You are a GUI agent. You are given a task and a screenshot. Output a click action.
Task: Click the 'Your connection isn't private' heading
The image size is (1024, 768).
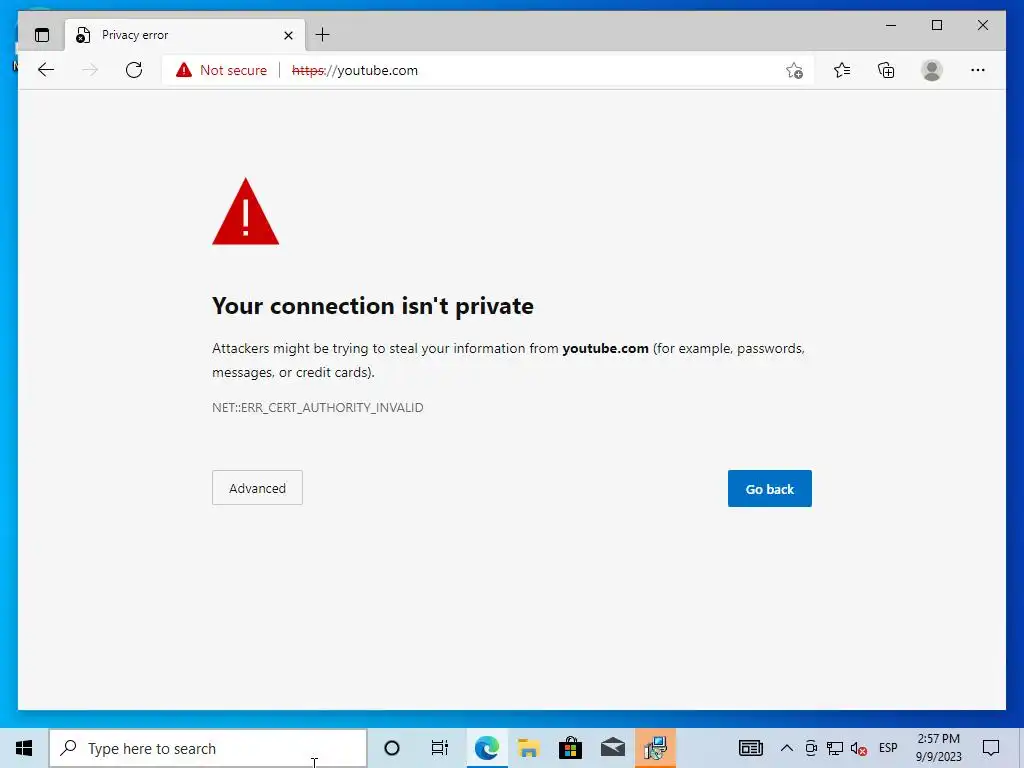tap(373, 306)
